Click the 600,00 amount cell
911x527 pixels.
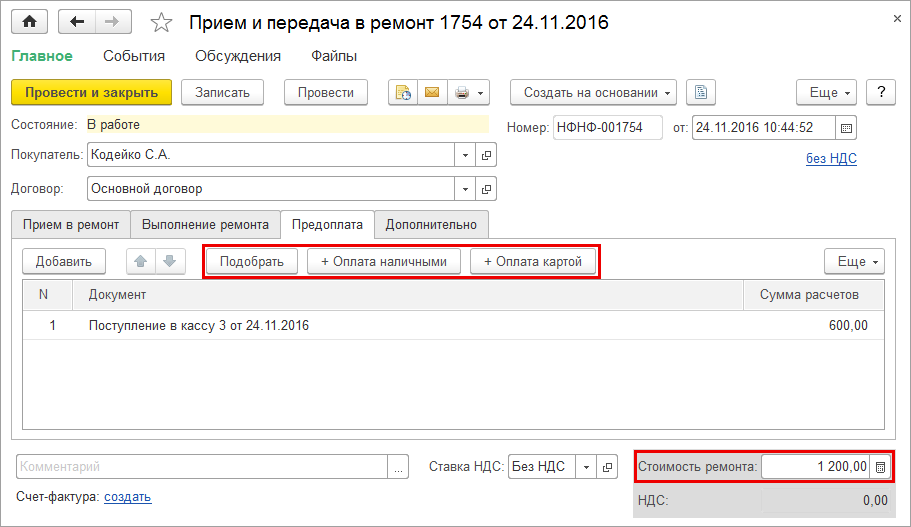[813, 325]
